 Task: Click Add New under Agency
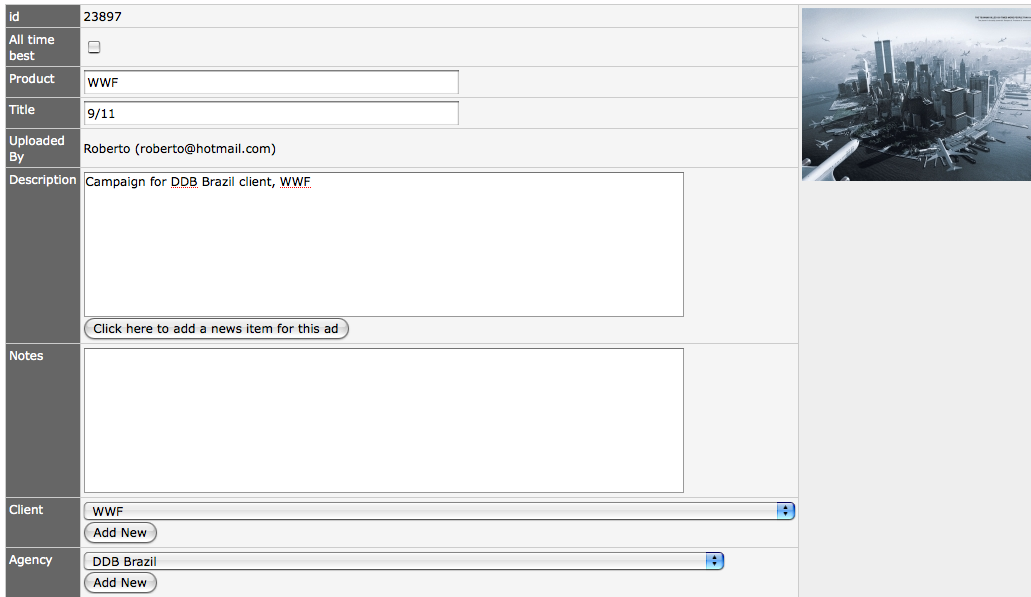click(x=120, y=583)
